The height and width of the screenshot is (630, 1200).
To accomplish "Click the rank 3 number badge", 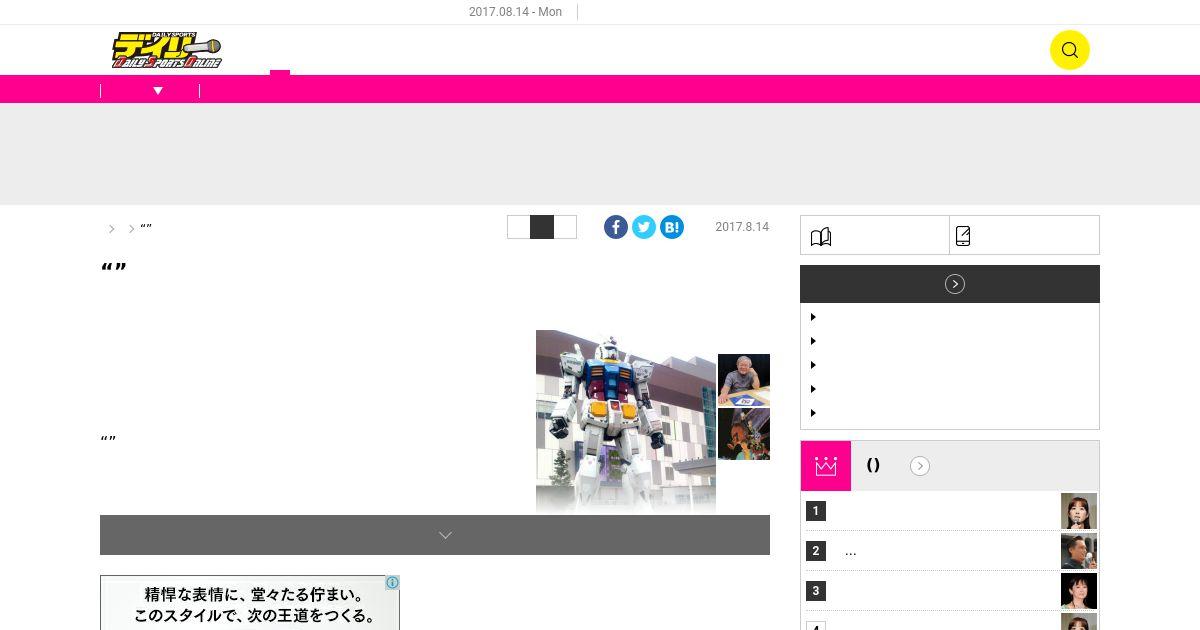I will pos(816,591).
